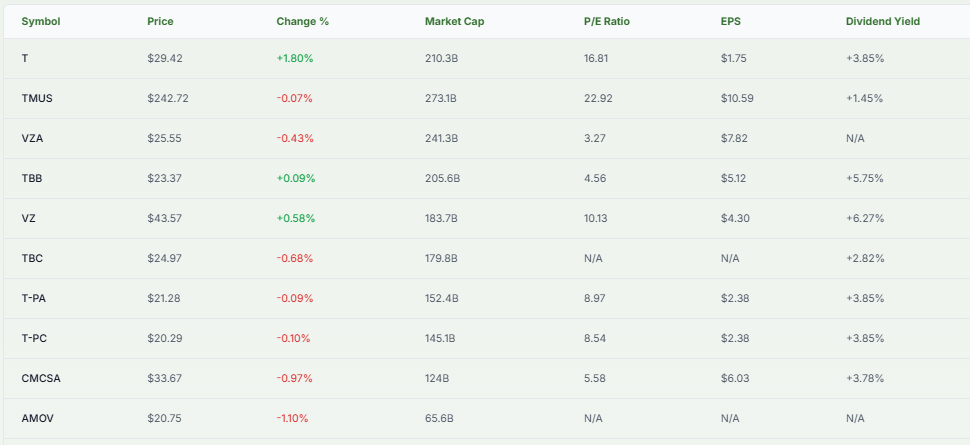The height and width of the screenshot is (445, 970).
Task: Click the +3.78% dividend yield value
Action: pyautogui.click(x=865, y=378)
